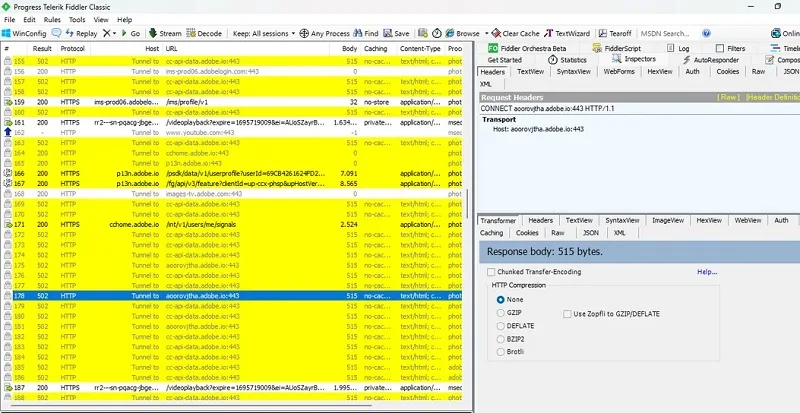Click the WinConfig toolbar icon

pos(6,33)
